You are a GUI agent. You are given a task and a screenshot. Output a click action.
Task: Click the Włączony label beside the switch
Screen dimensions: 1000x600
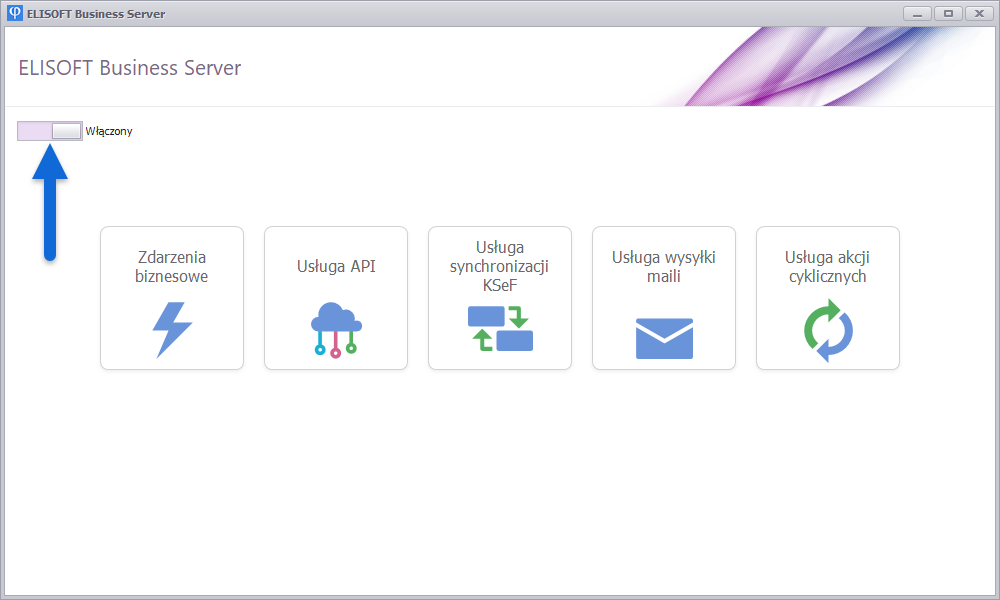(109, 131)
